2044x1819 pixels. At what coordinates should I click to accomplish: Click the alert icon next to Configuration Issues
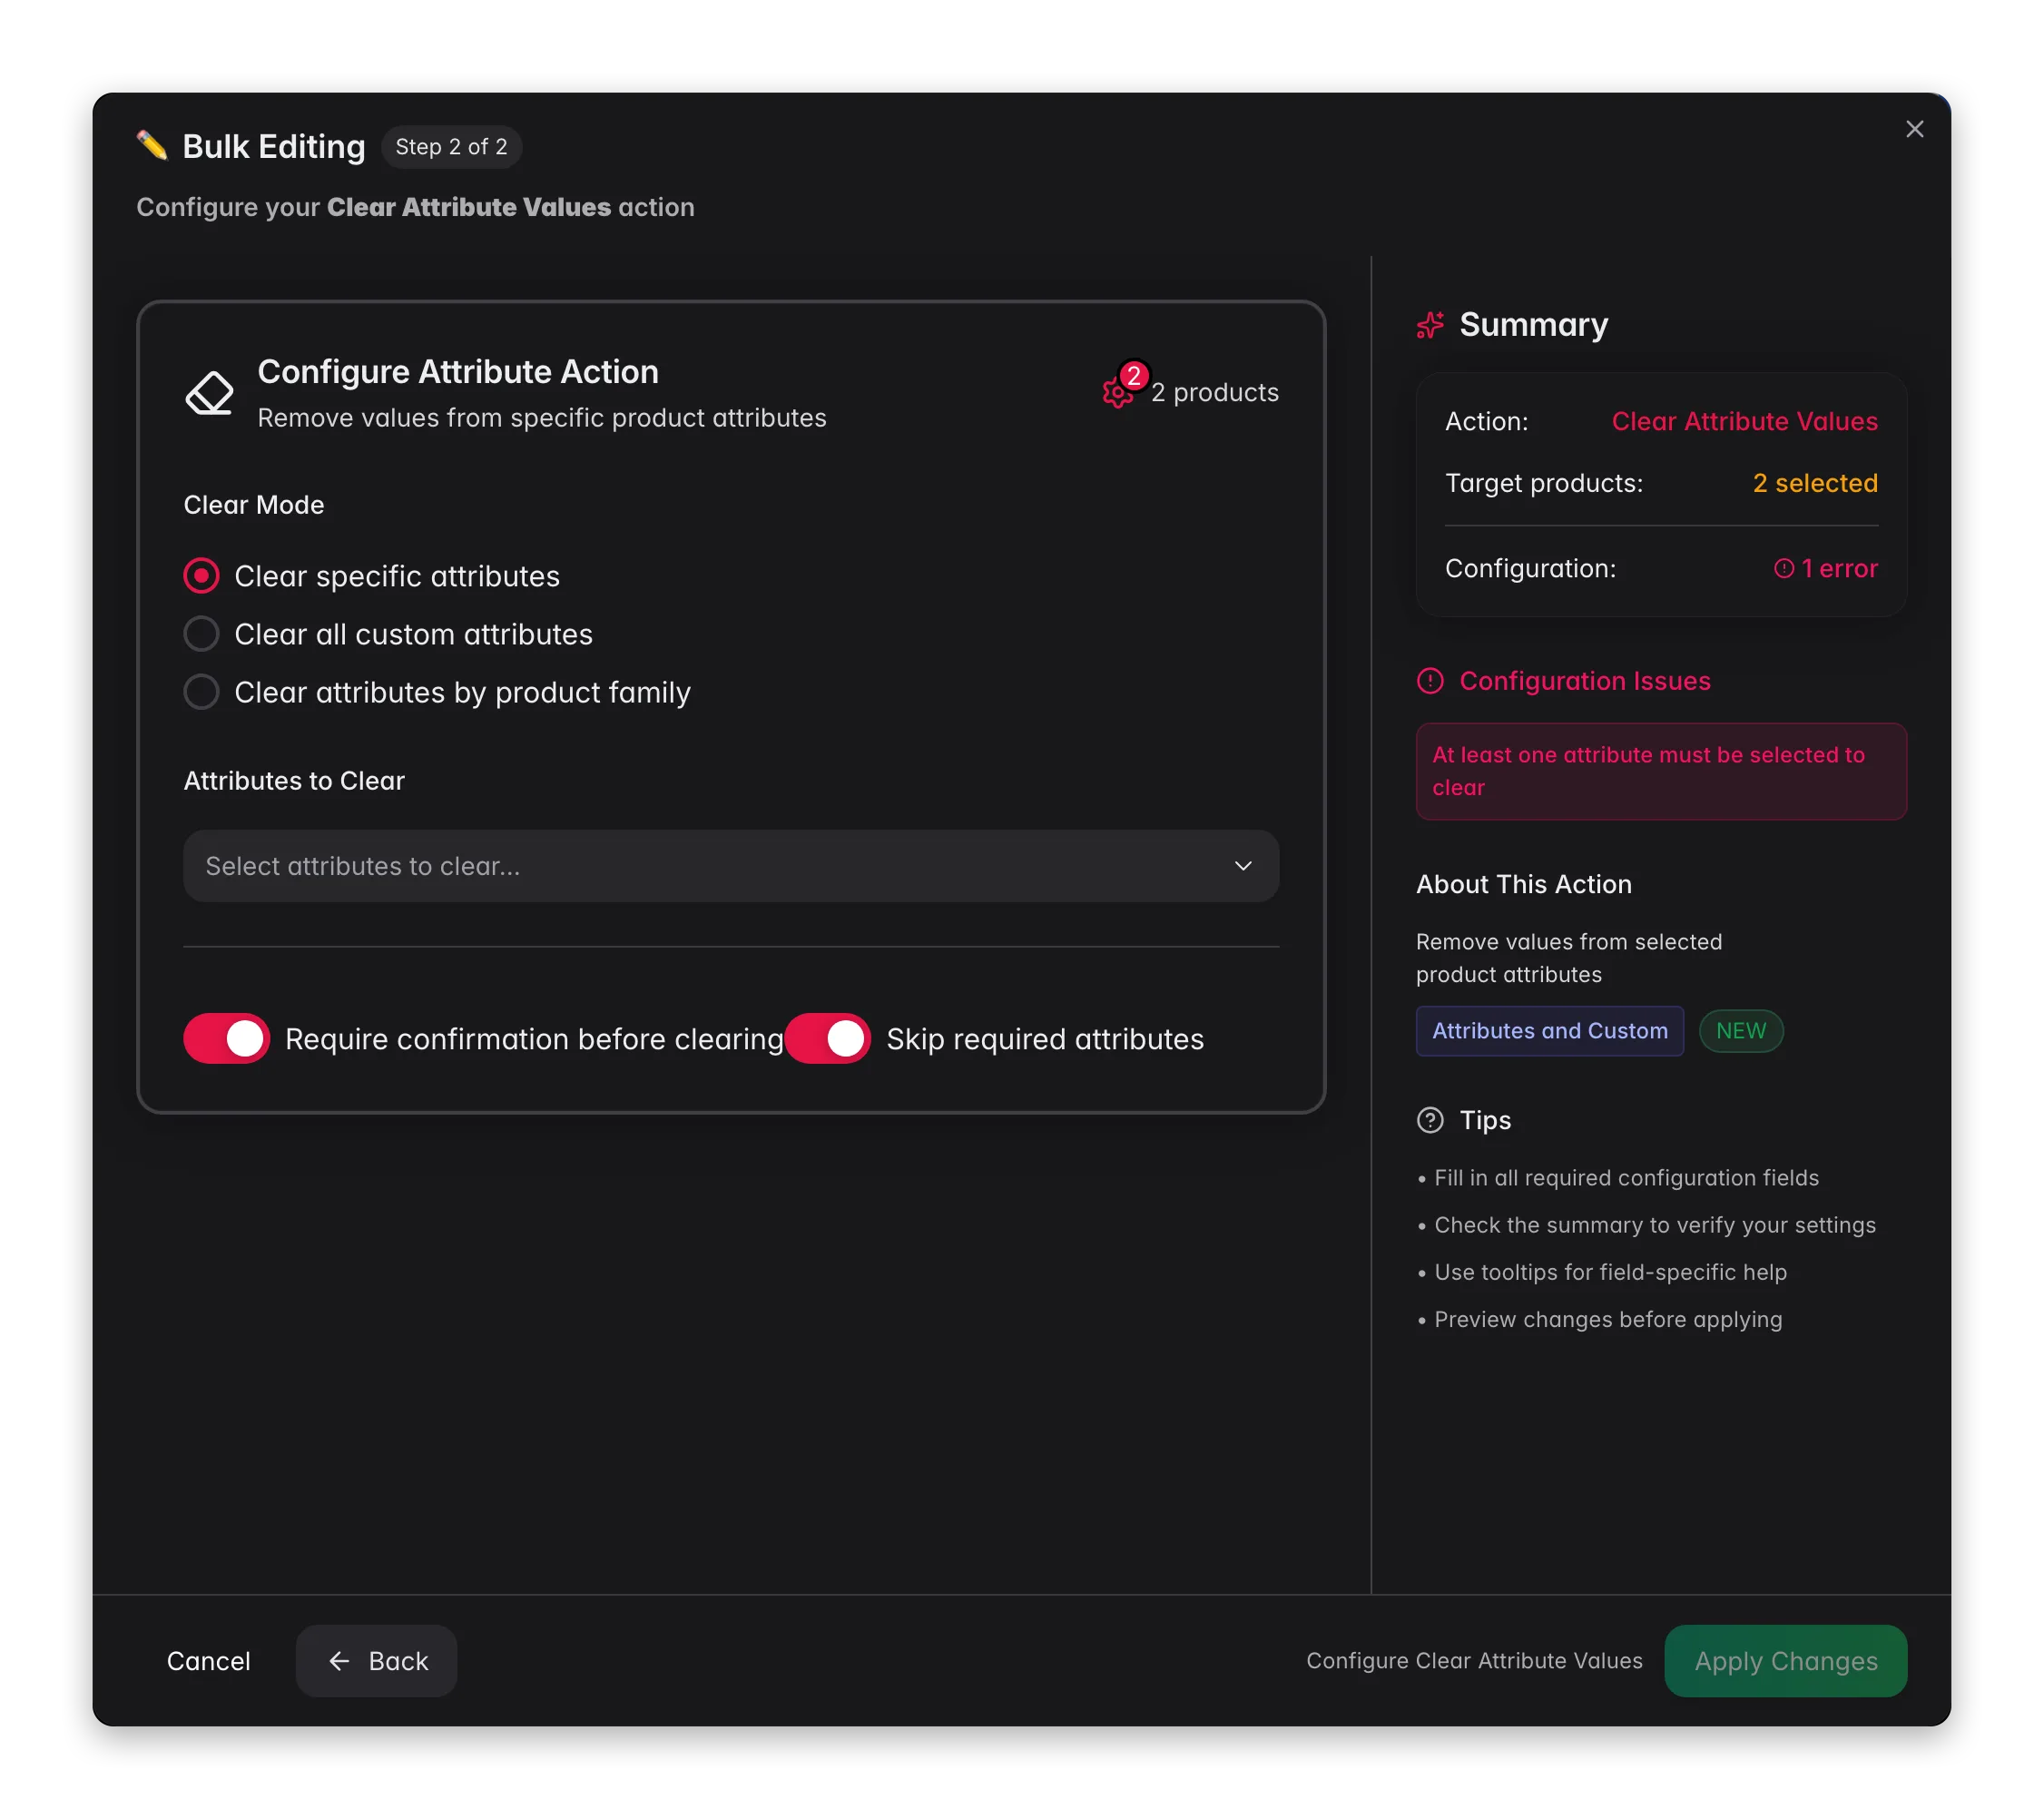[x=1430, y=681]
